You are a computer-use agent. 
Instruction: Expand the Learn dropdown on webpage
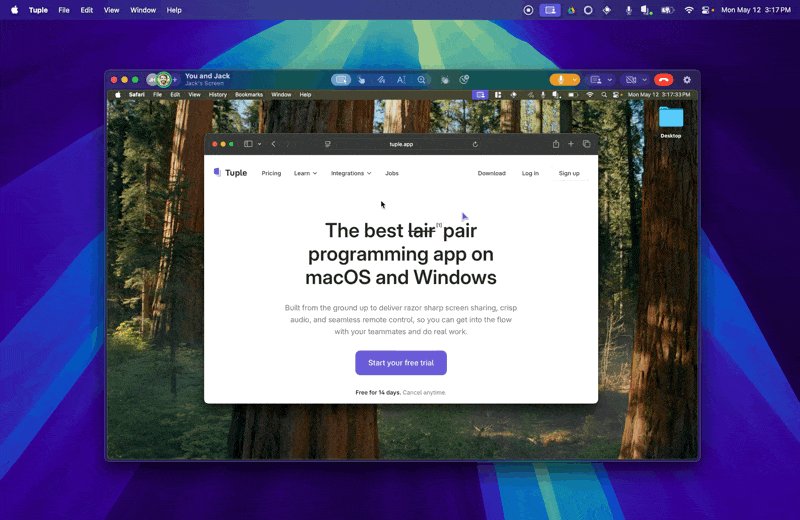pos(305,173)
